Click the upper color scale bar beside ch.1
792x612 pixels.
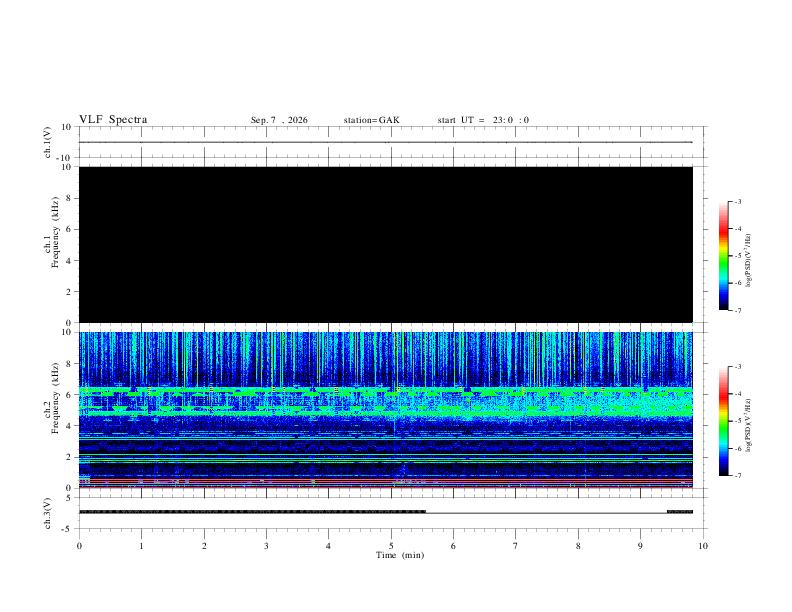coord(723,256)
